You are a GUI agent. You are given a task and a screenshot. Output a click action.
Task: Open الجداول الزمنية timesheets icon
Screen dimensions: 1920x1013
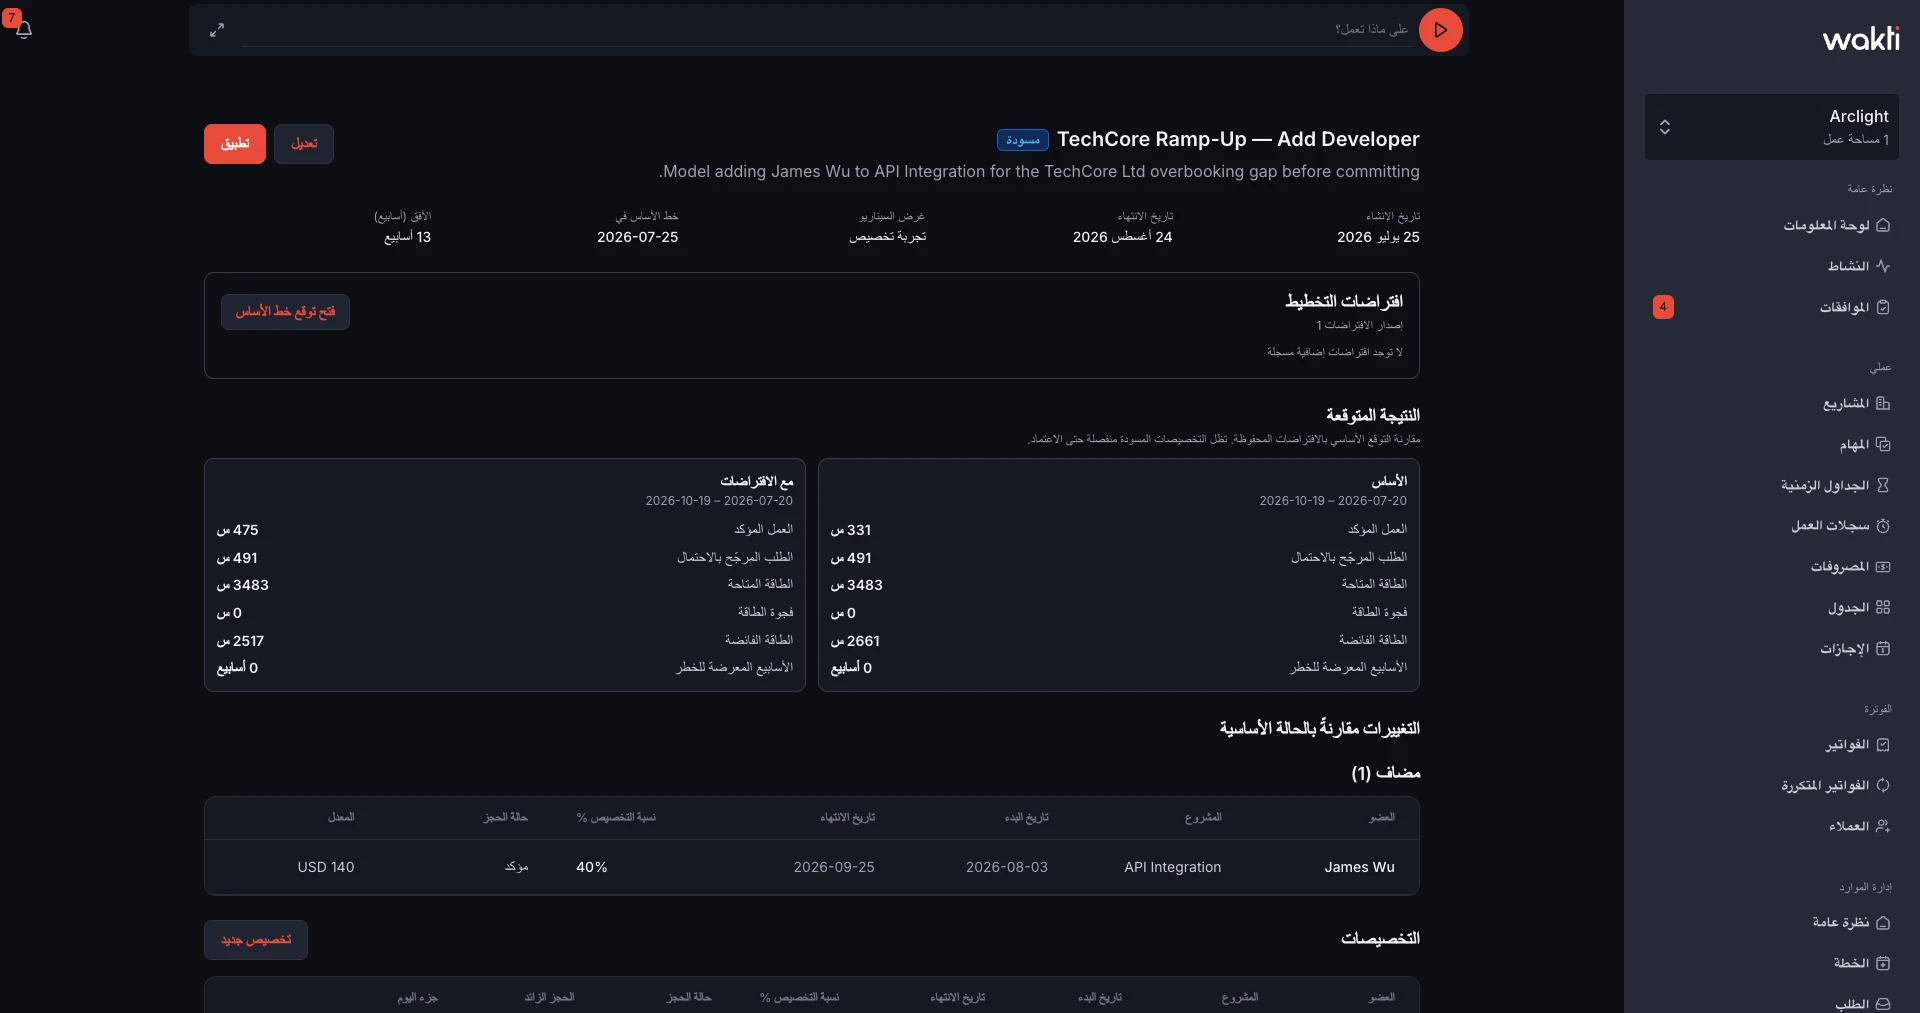tap(1883, 485)
